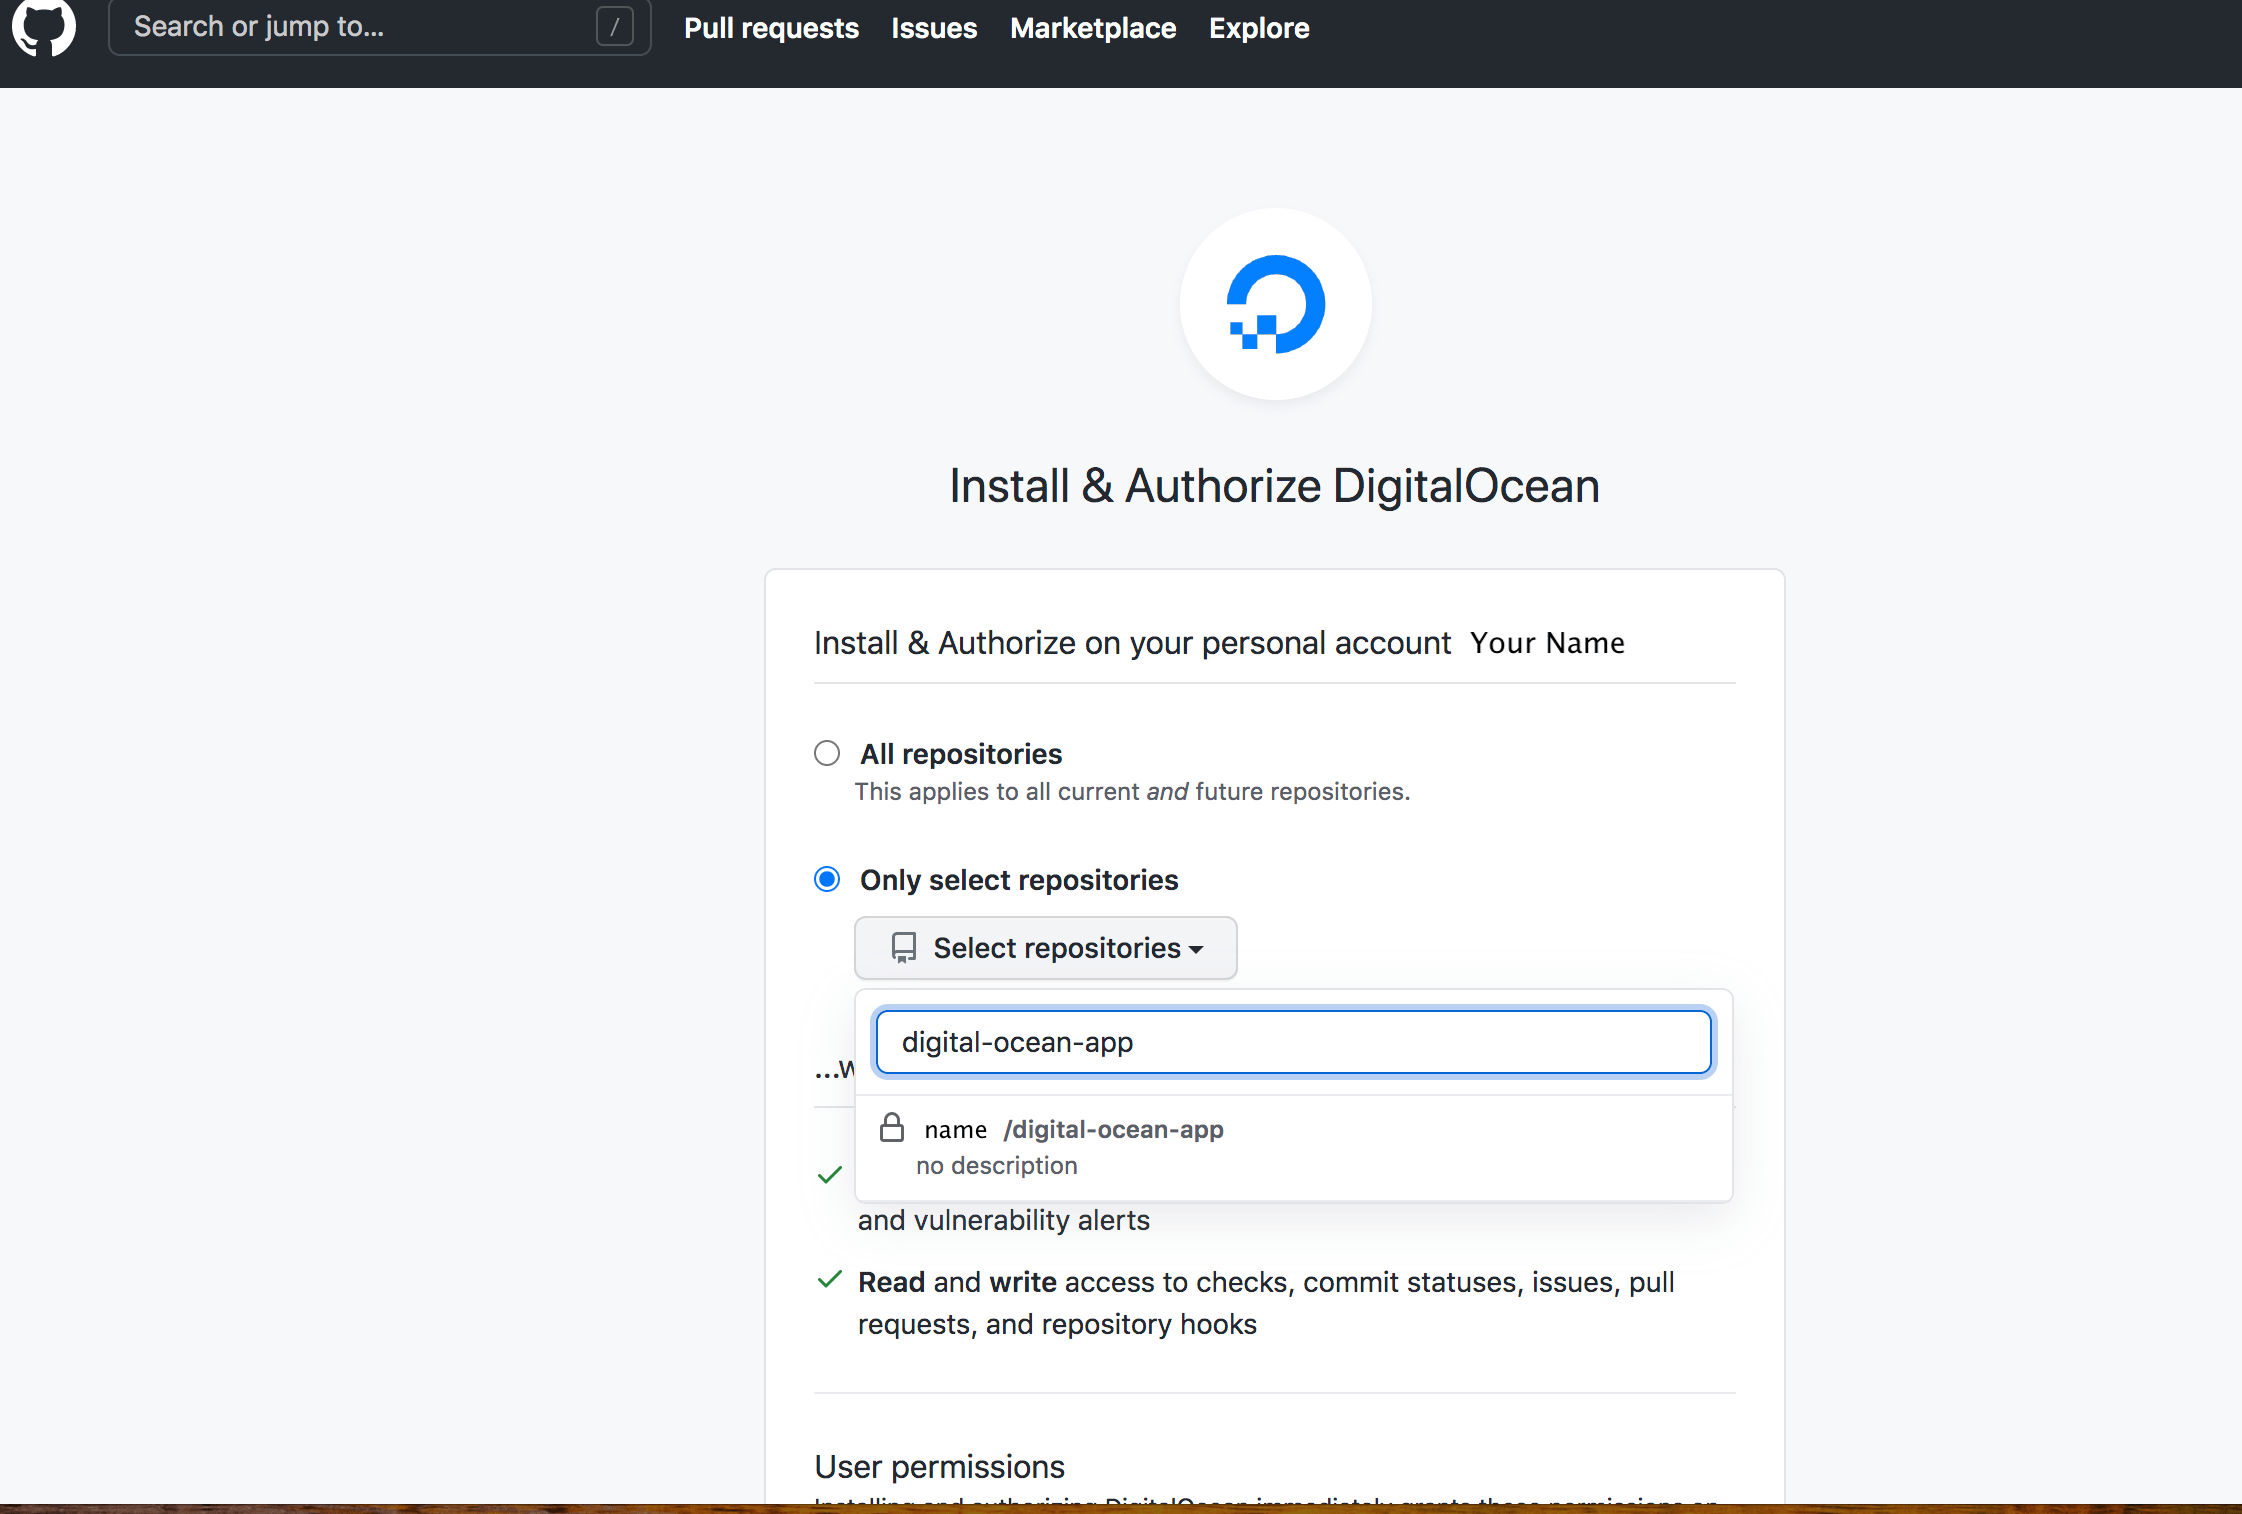Select the name/digital-ocean-app repository suggestion
Image resolution: width=2242 pixels, height=1514 pixels.
(x=1072, y=1129)
